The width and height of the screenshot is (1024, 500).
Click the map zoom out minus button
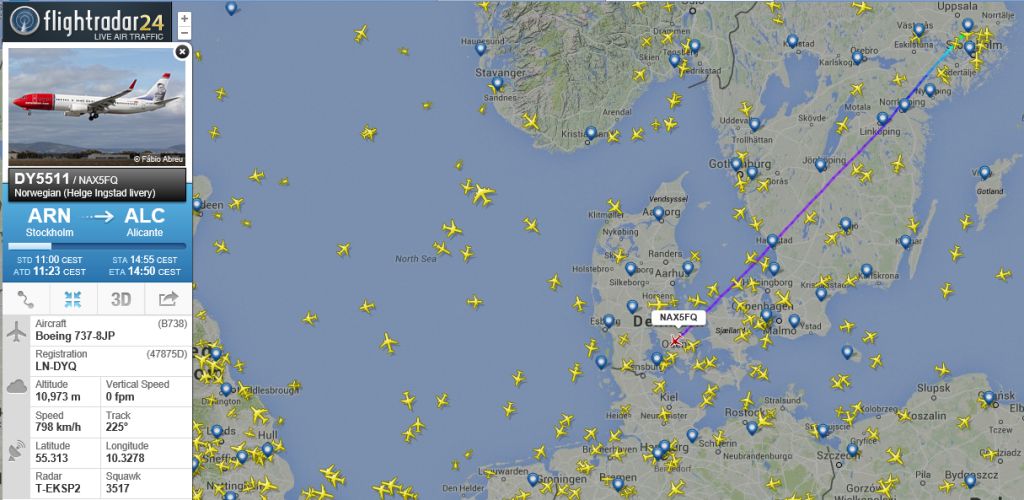pos(185,33)
